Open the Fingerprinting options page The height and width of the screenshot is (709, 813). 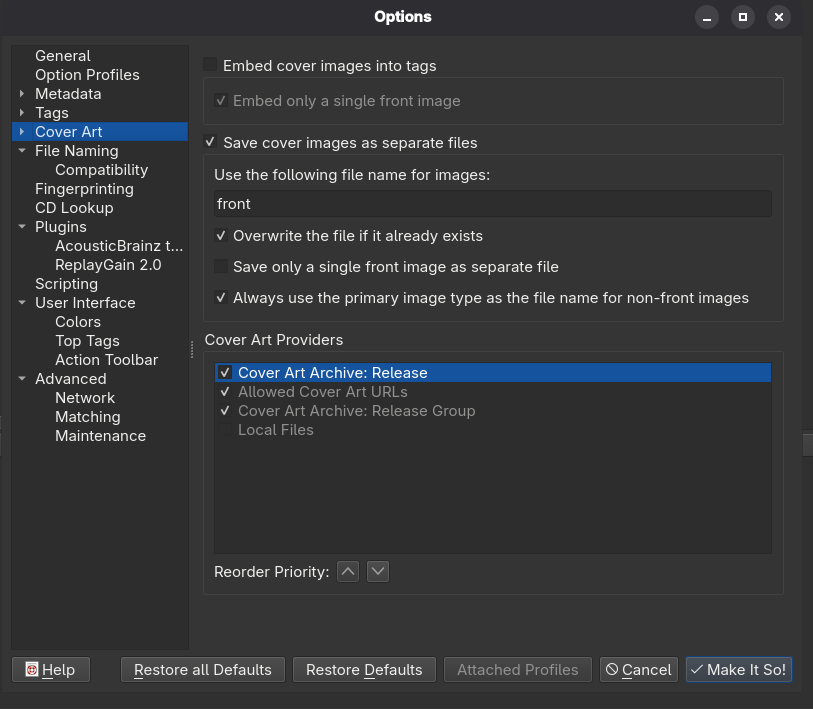(x=84, y=189)
